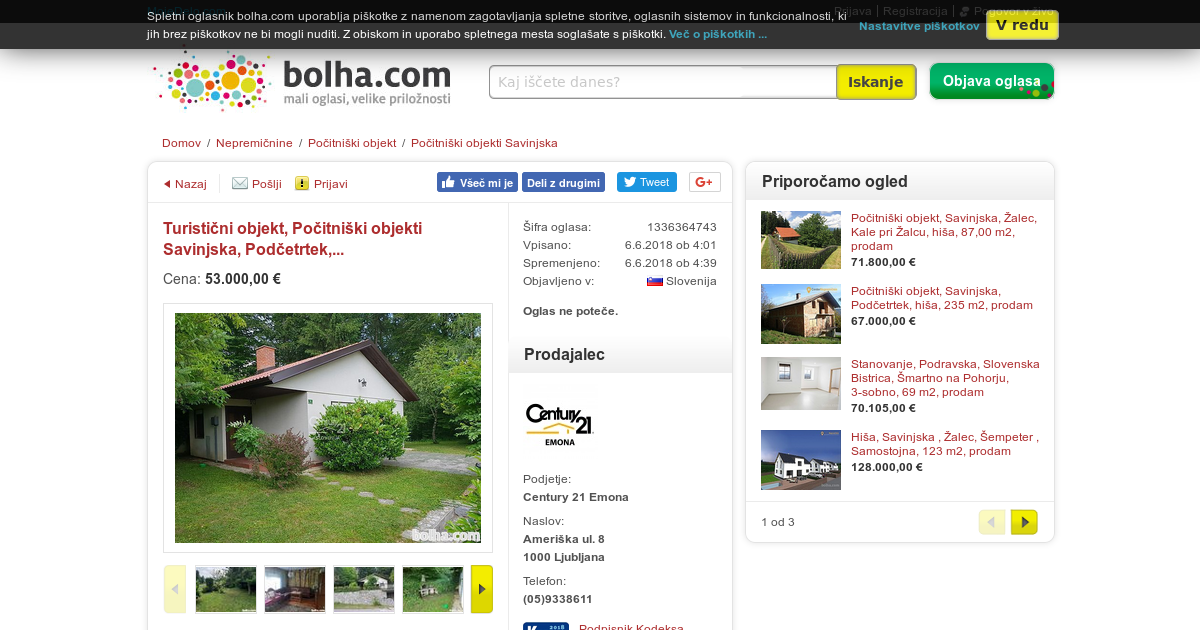The width and height of the screenshot is (1200, 630).
Task: Open the first gallery thumbnail of the lawn
Action: point(226,589)
